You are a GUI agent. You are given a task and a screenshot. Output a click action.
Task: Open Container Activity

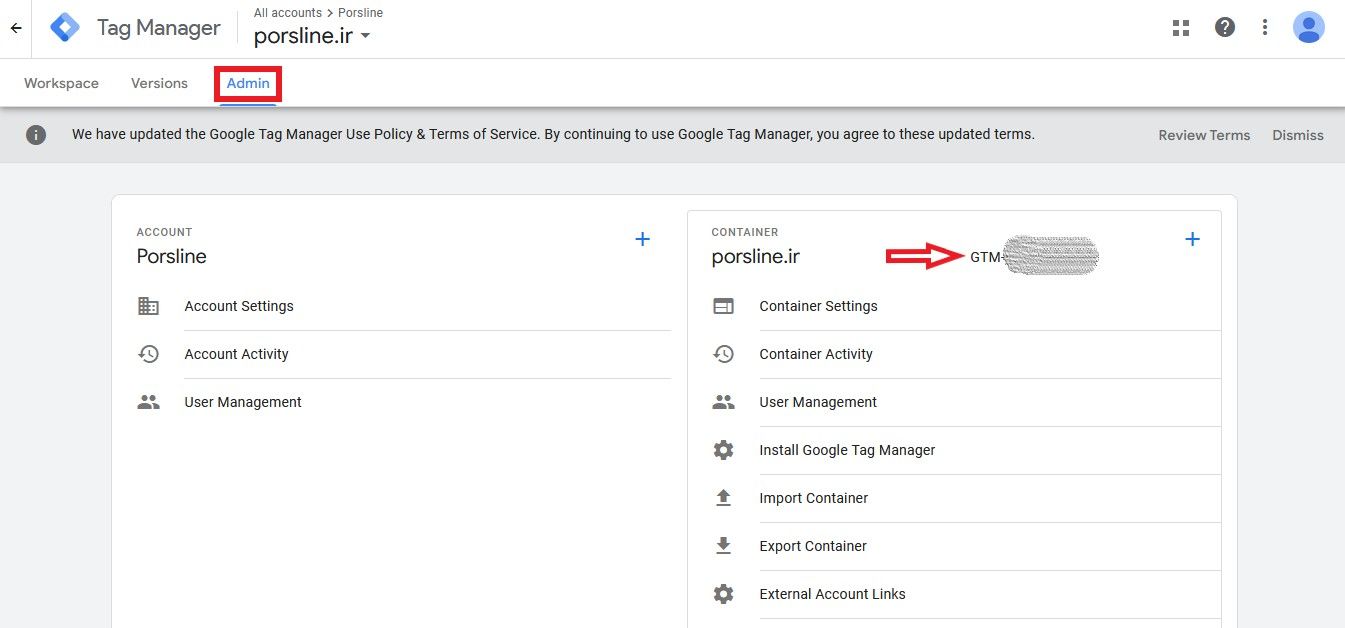[x=816, y=354]
